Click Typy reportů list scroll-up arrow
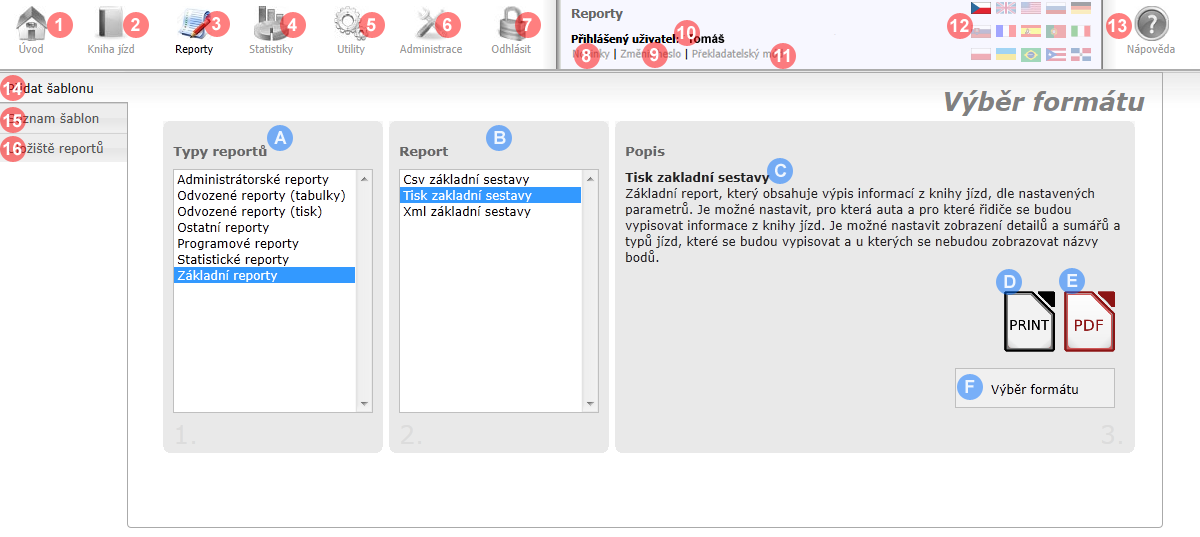Image resolution: width=1200 pixels, height=537 pixels. click(x=364, y=178)
